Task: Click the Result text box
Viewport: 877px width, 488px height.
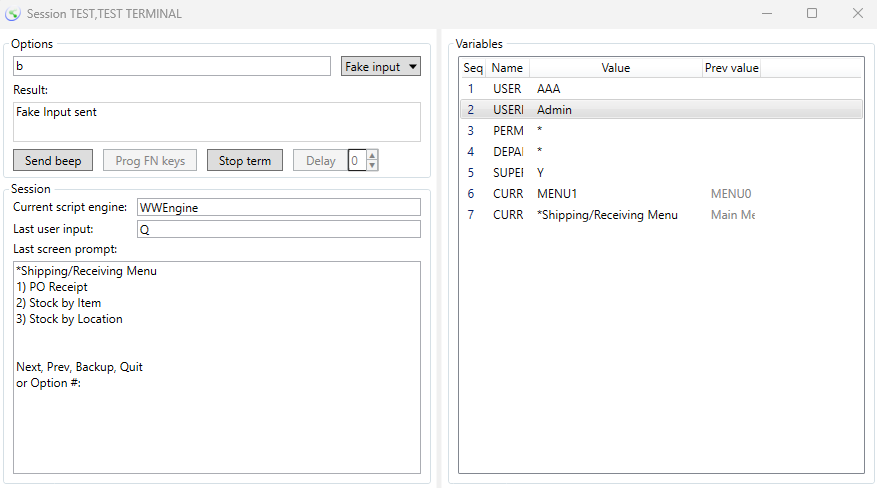Action: coord(216,122)
